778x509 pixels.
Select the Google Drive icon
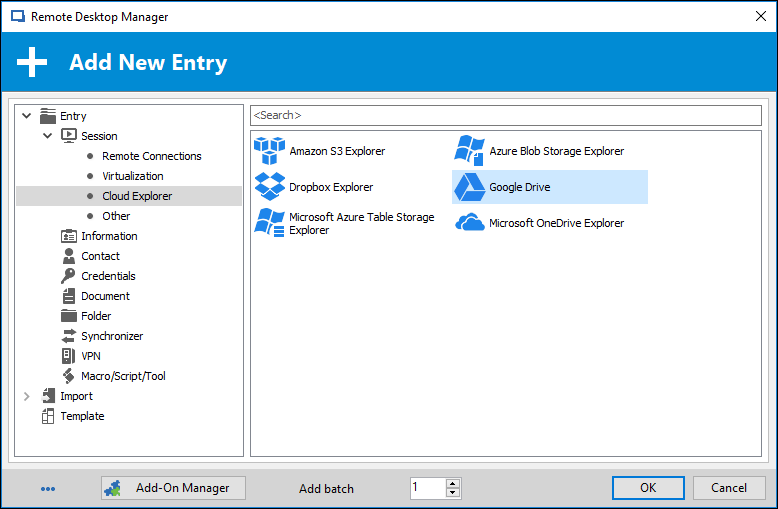point(470,187)
